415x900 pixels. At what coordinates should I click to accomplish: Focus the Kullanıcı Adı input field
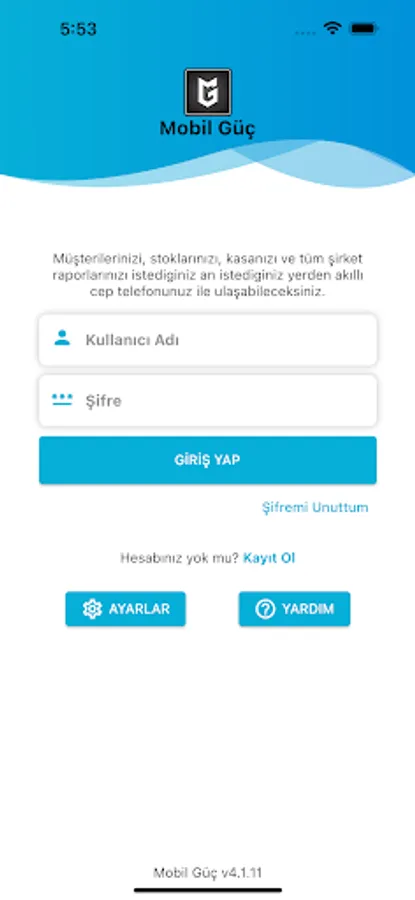[208, 340]
